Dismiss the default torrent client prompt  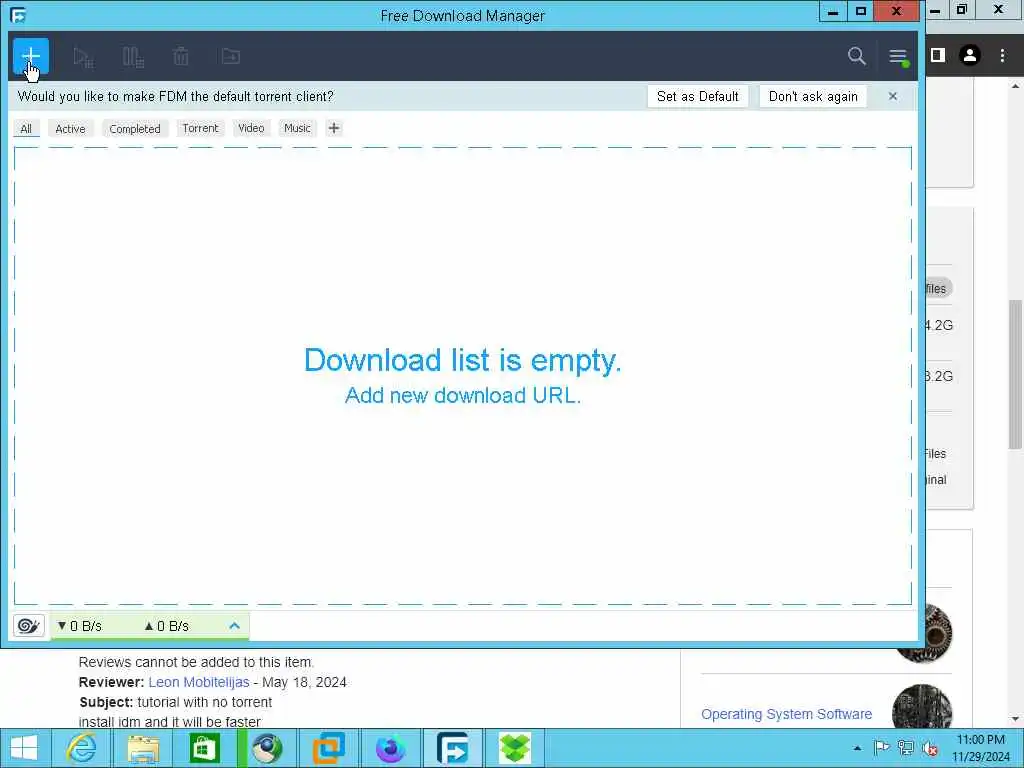[893, 97]
